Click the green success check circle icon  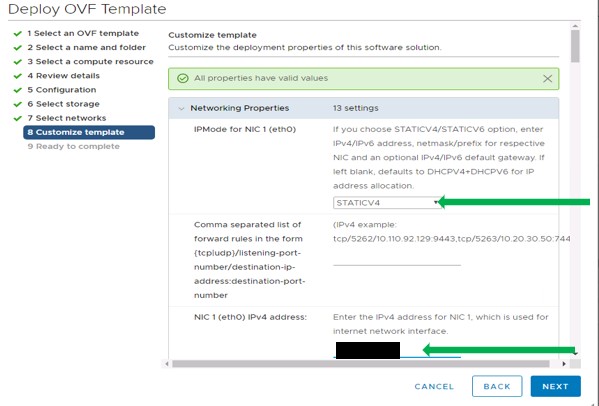[x=183, y=78]
